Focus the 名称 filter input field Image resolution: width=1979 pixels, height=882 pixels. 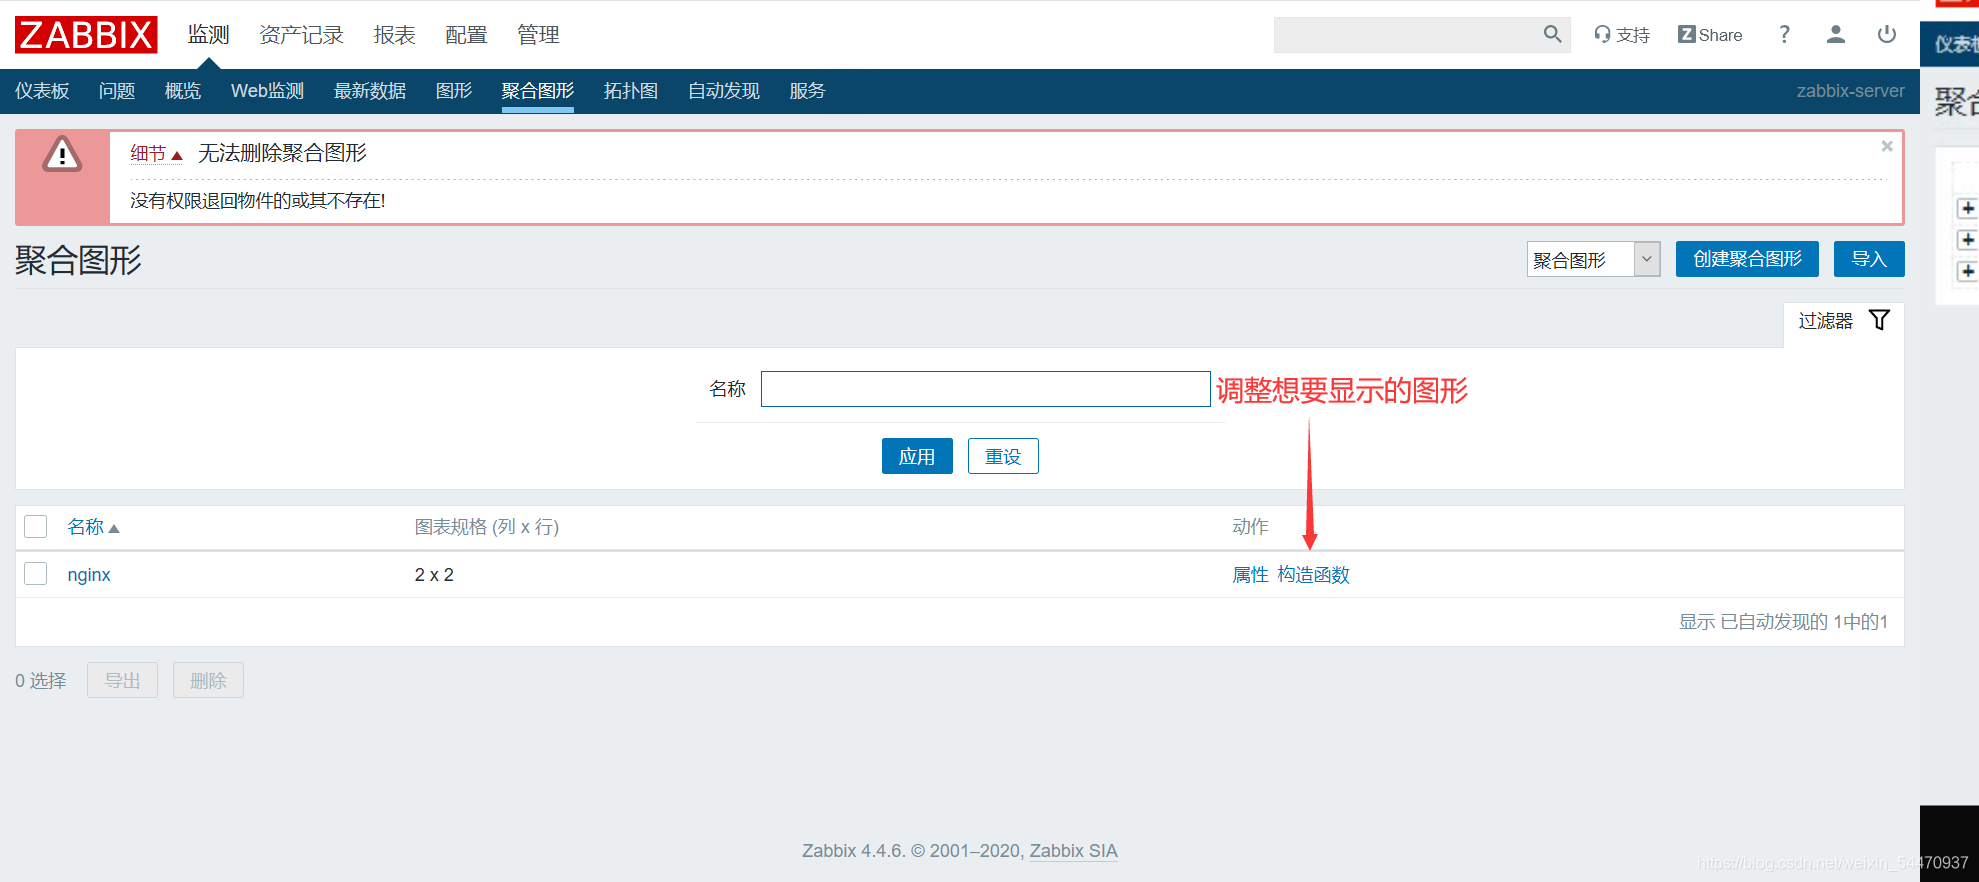coord(985,389)
